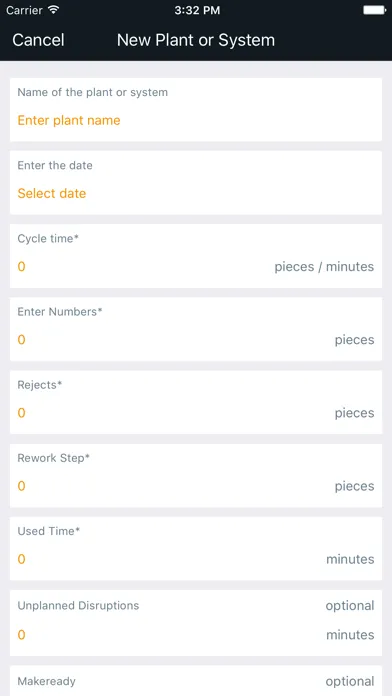Viewport: 392px width, 696px height.
Task: Edit the Enter Numbers pieces value
Action: click(196, 329)
